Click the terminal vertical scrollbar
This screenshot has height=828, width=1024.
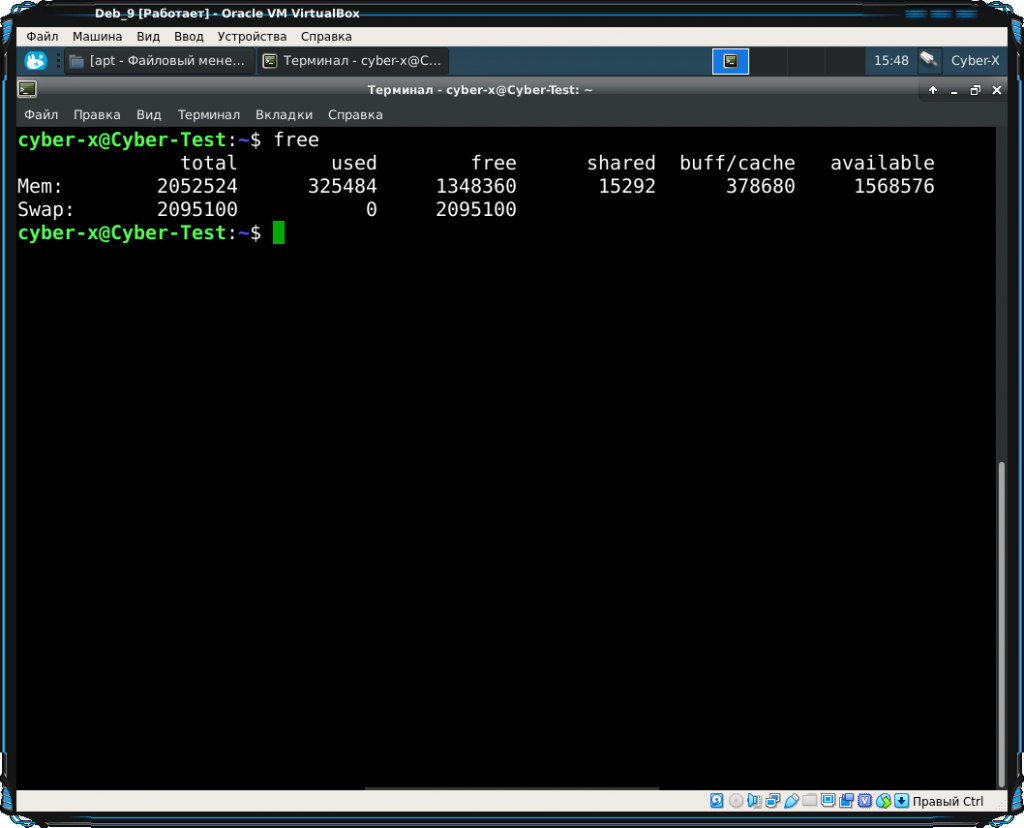[x=1001, y=624]
